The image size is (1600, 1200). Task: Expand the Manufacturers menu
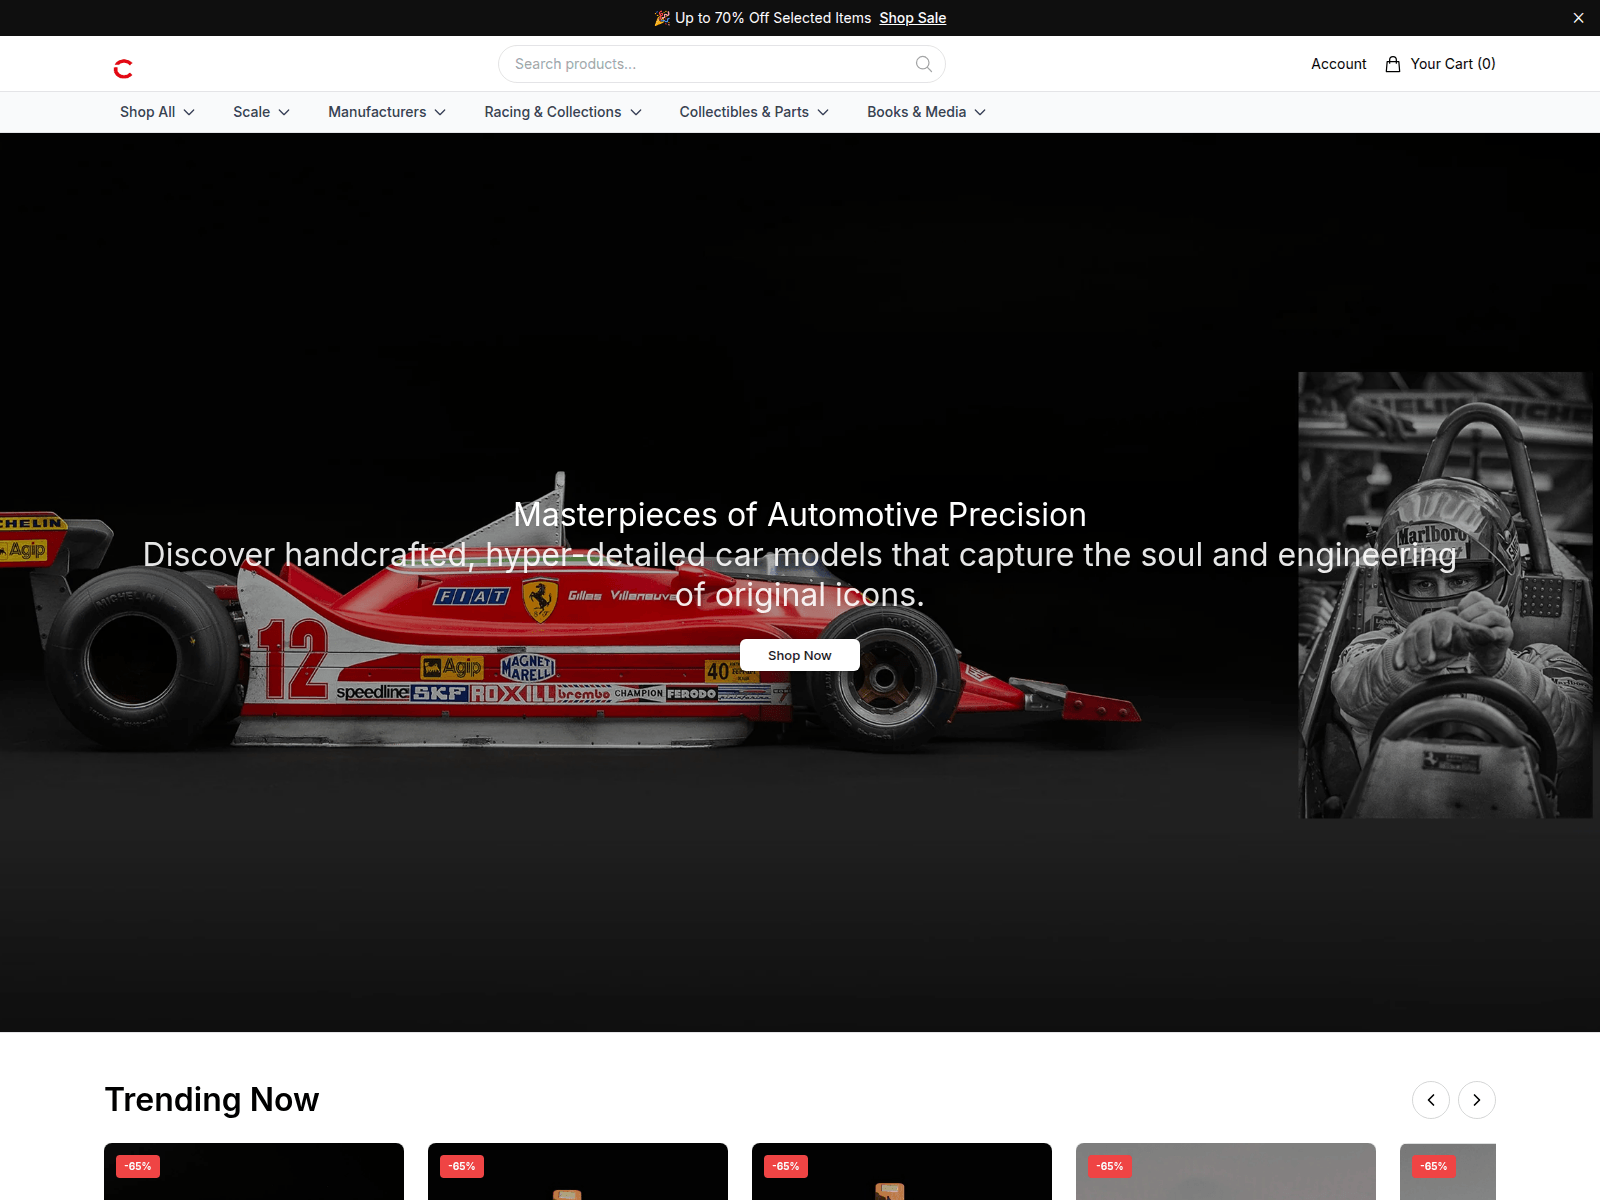coord(387,112)
